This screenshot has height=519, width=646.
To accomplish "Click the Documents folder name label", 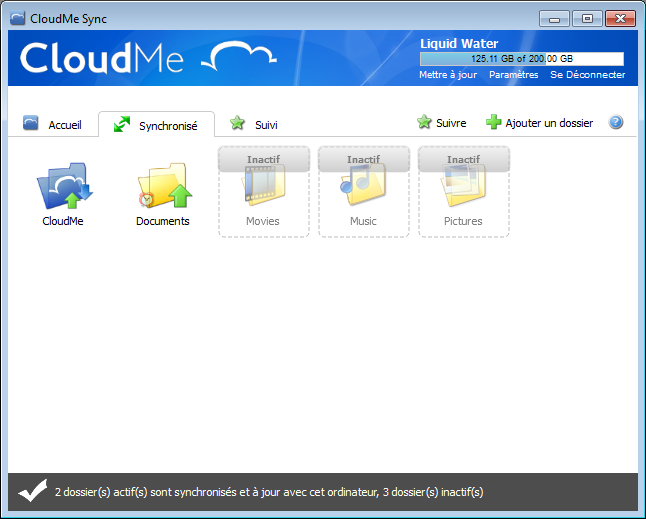I will tap(163, 221).
